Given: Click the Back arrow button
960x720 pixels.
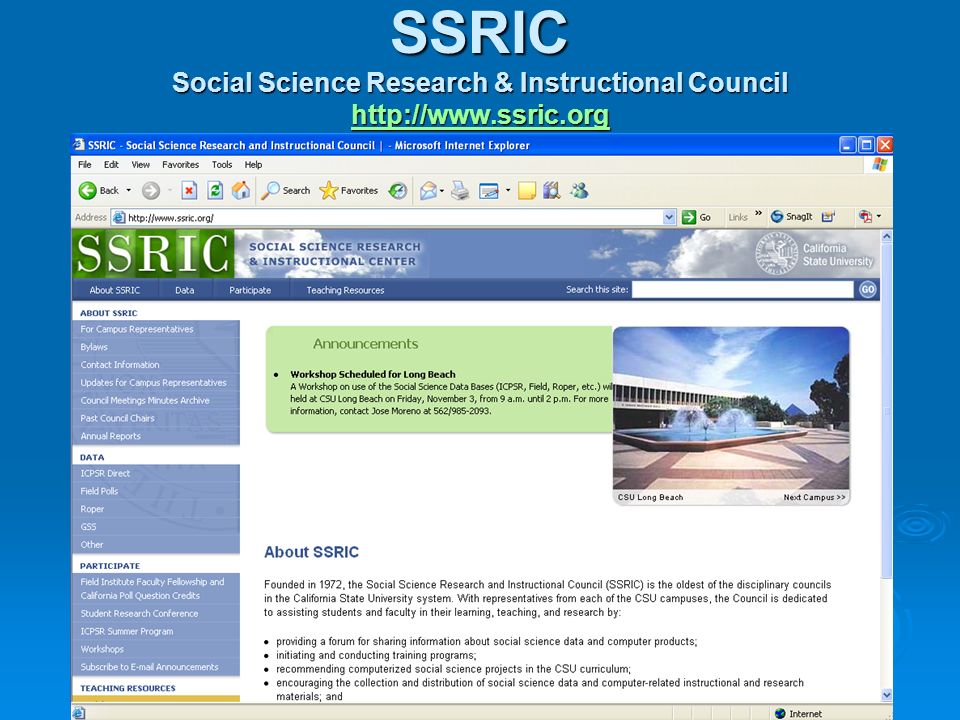Looking at the screenshot, I should (88, 191).
